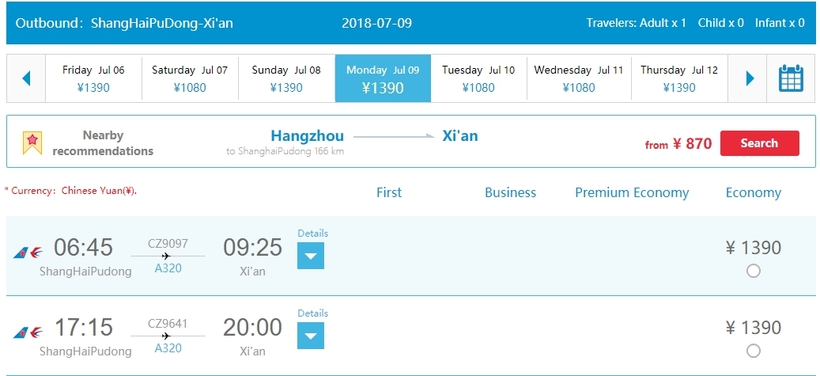Viewport: 820px width, 376px height.
Task: Switch to Tuesday Jul 10 date tab
Action: point(479,78)
